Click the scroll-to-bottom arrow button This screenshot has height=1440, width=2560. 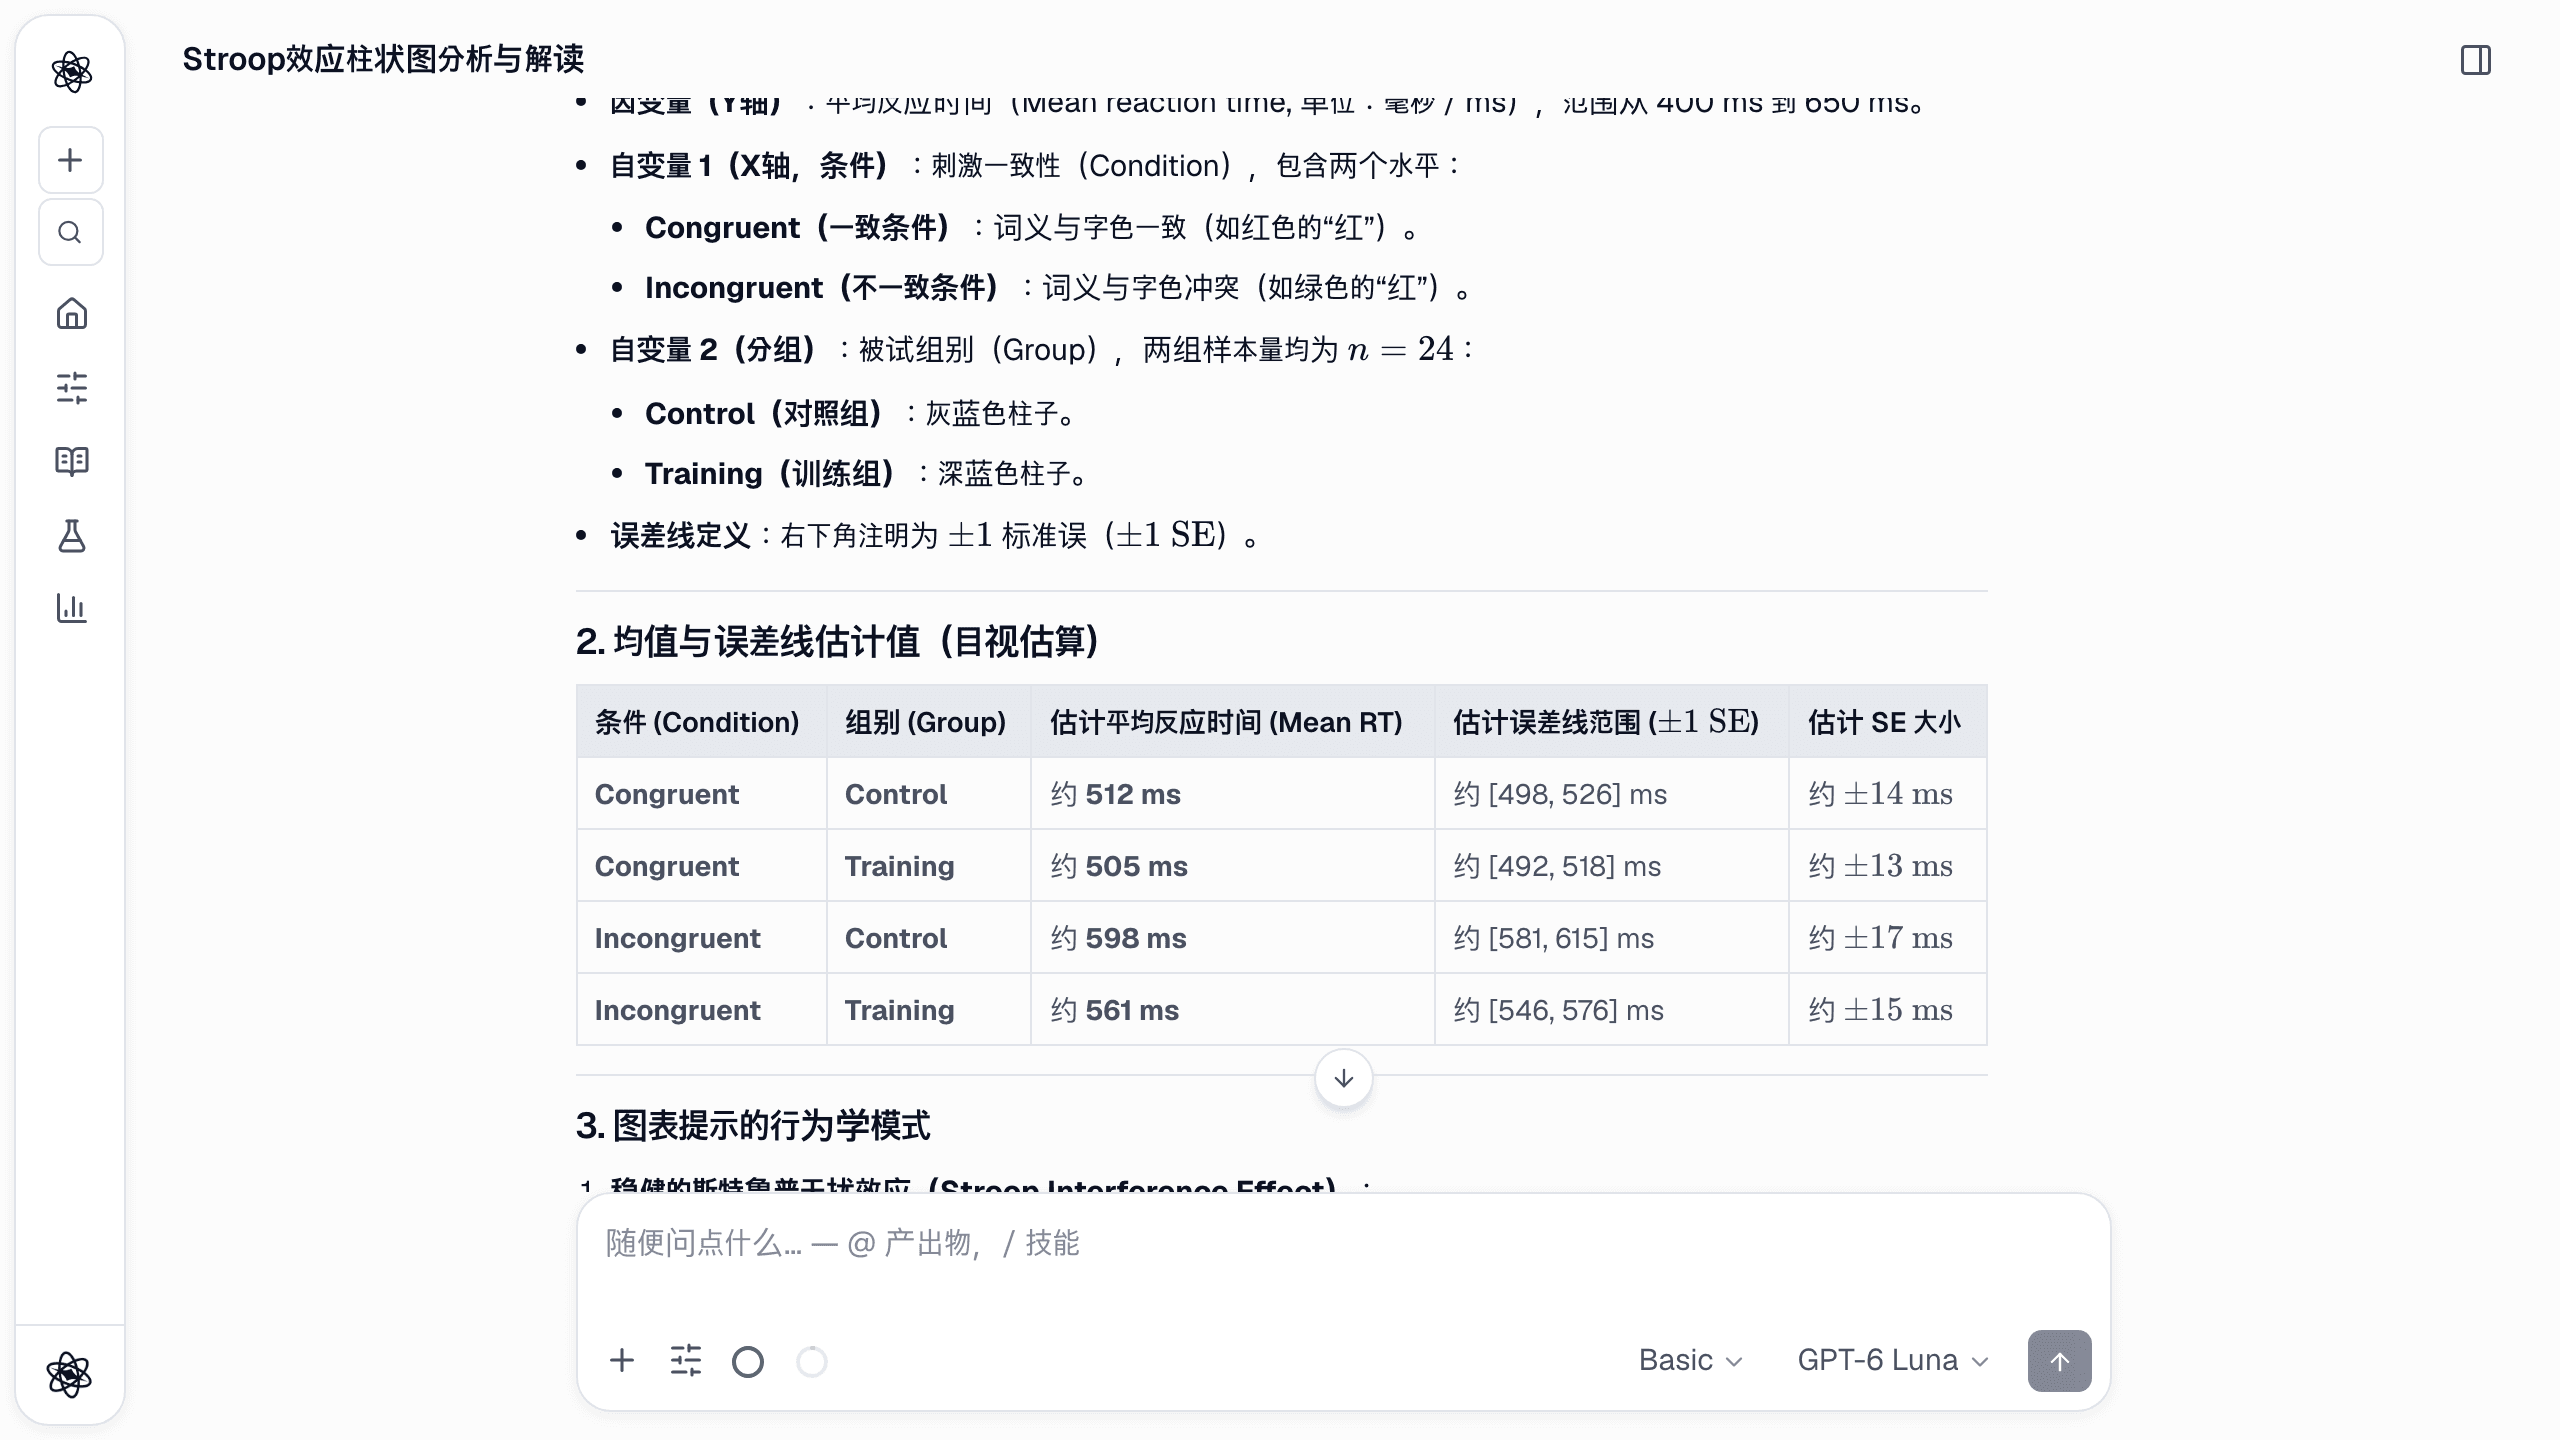pos(1344,1078)
